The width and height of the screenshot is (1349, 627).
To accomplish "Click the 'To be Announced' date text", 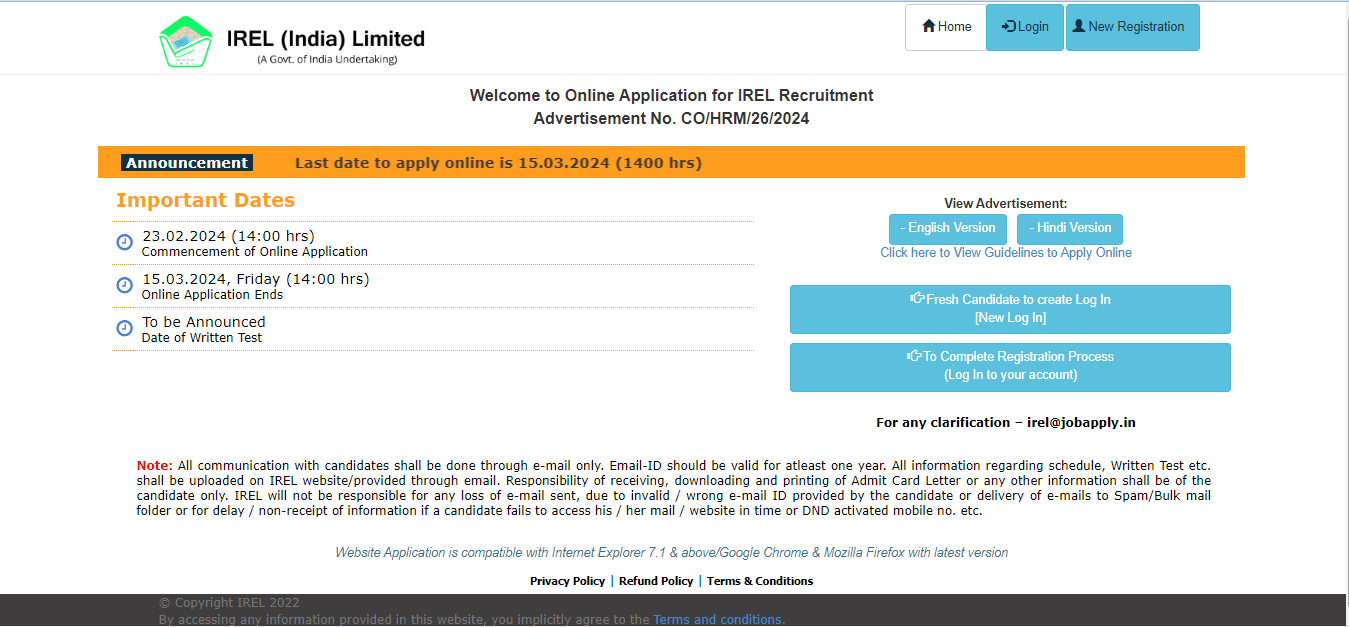I will click(204, 322).
